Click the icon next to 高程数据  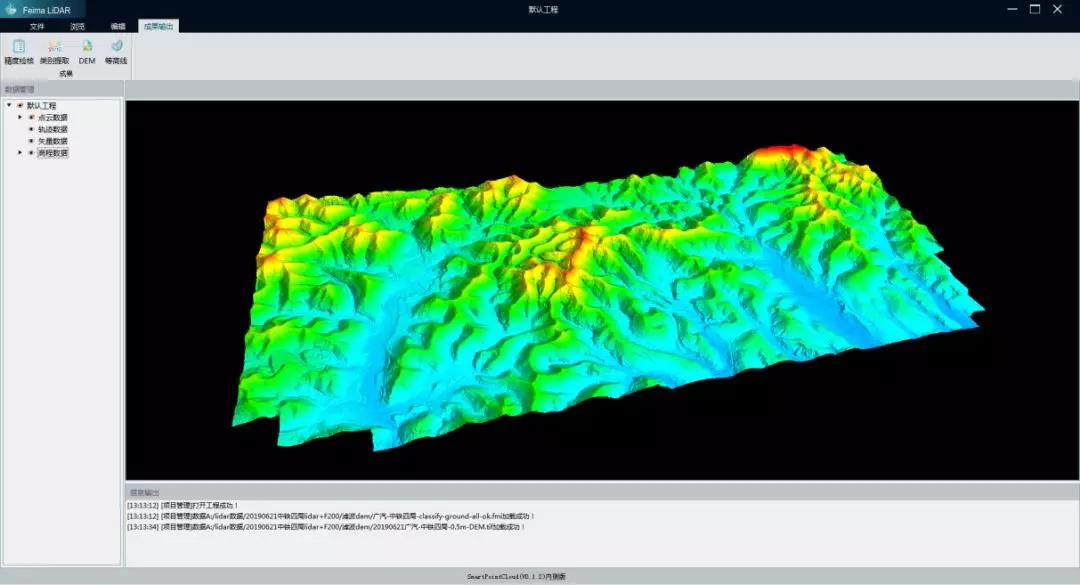point(31,153)
